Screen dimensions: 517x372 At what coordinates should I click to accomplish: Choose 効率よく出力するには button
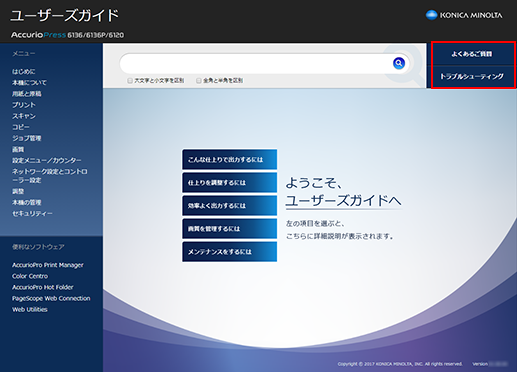pos(229,206)
